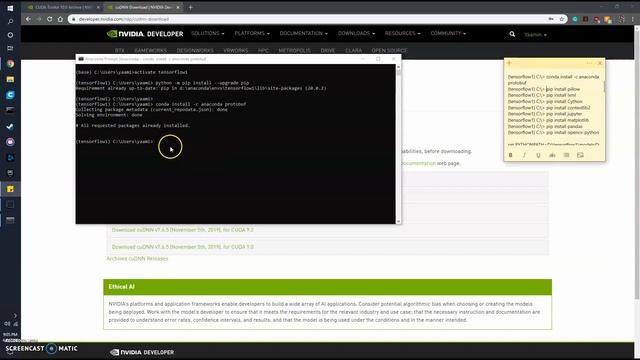The image size is (640, 360).
Task: Click the NVIDIA site search magnifier
Action: click(x=512, y=34)
